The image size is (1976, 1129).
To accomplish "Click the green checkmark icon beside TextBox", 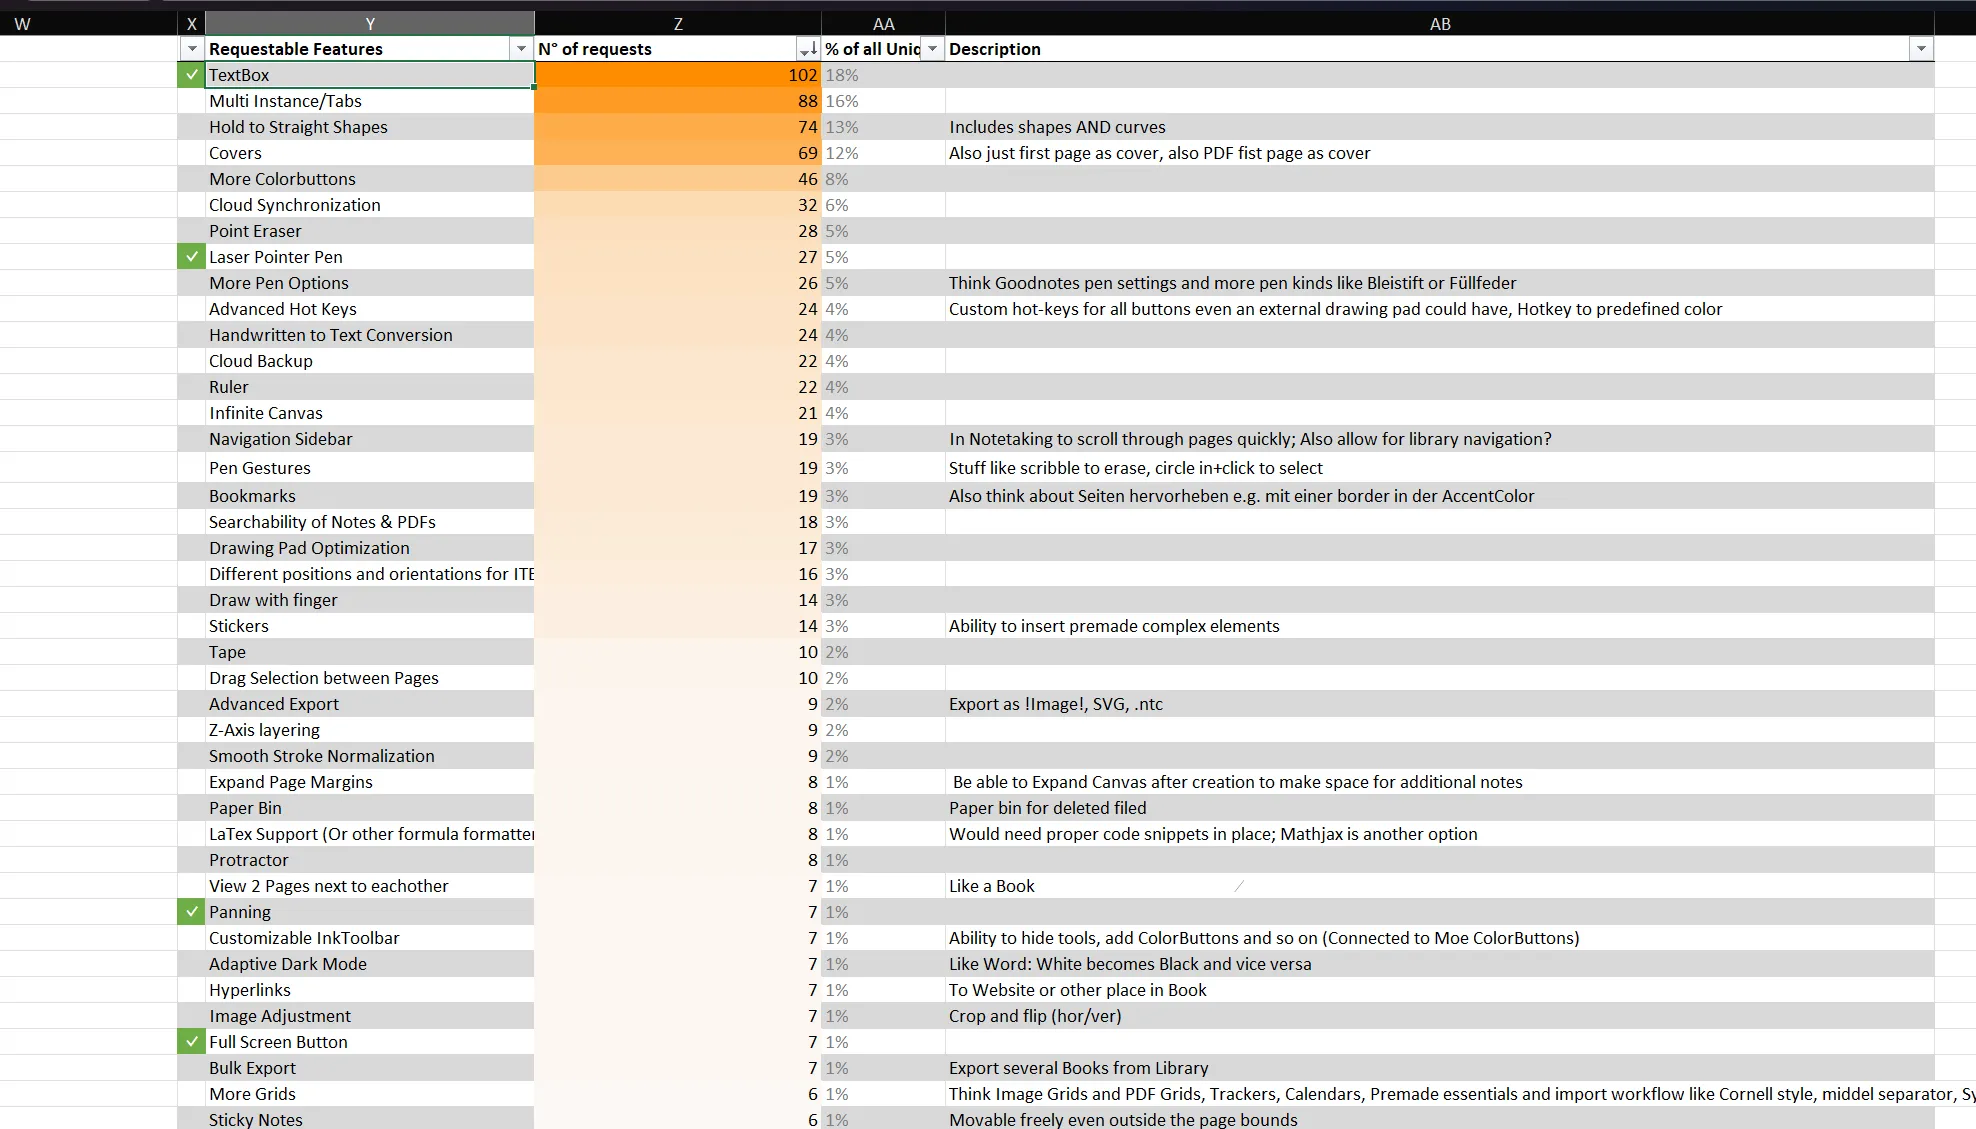I will coord(191,75).
